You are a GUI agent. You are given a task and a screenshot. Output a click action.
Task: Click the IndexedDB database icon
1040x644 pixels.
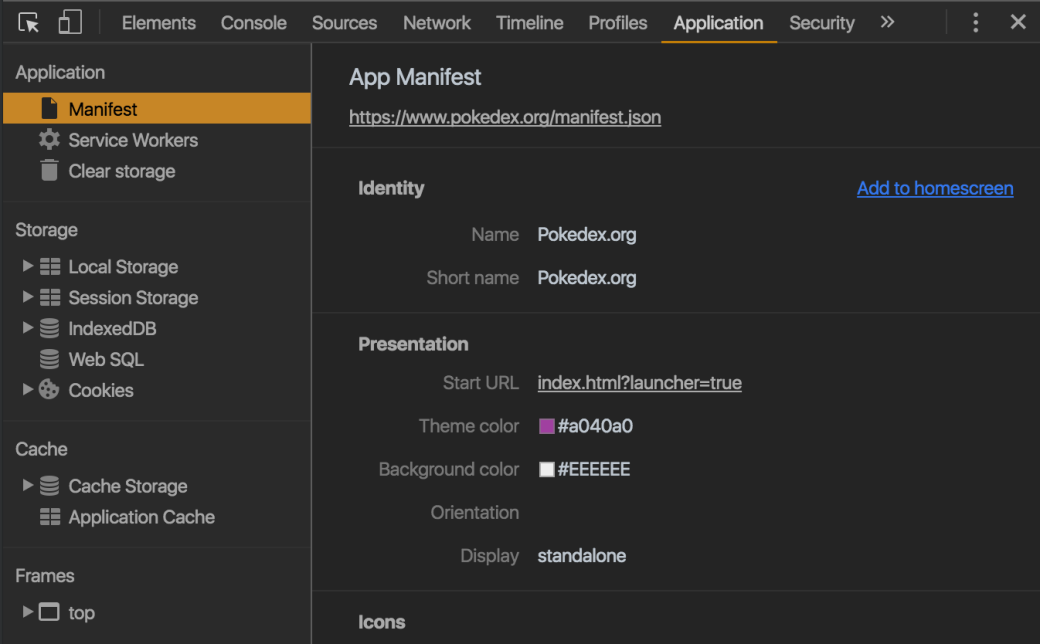tap(49, 328)
